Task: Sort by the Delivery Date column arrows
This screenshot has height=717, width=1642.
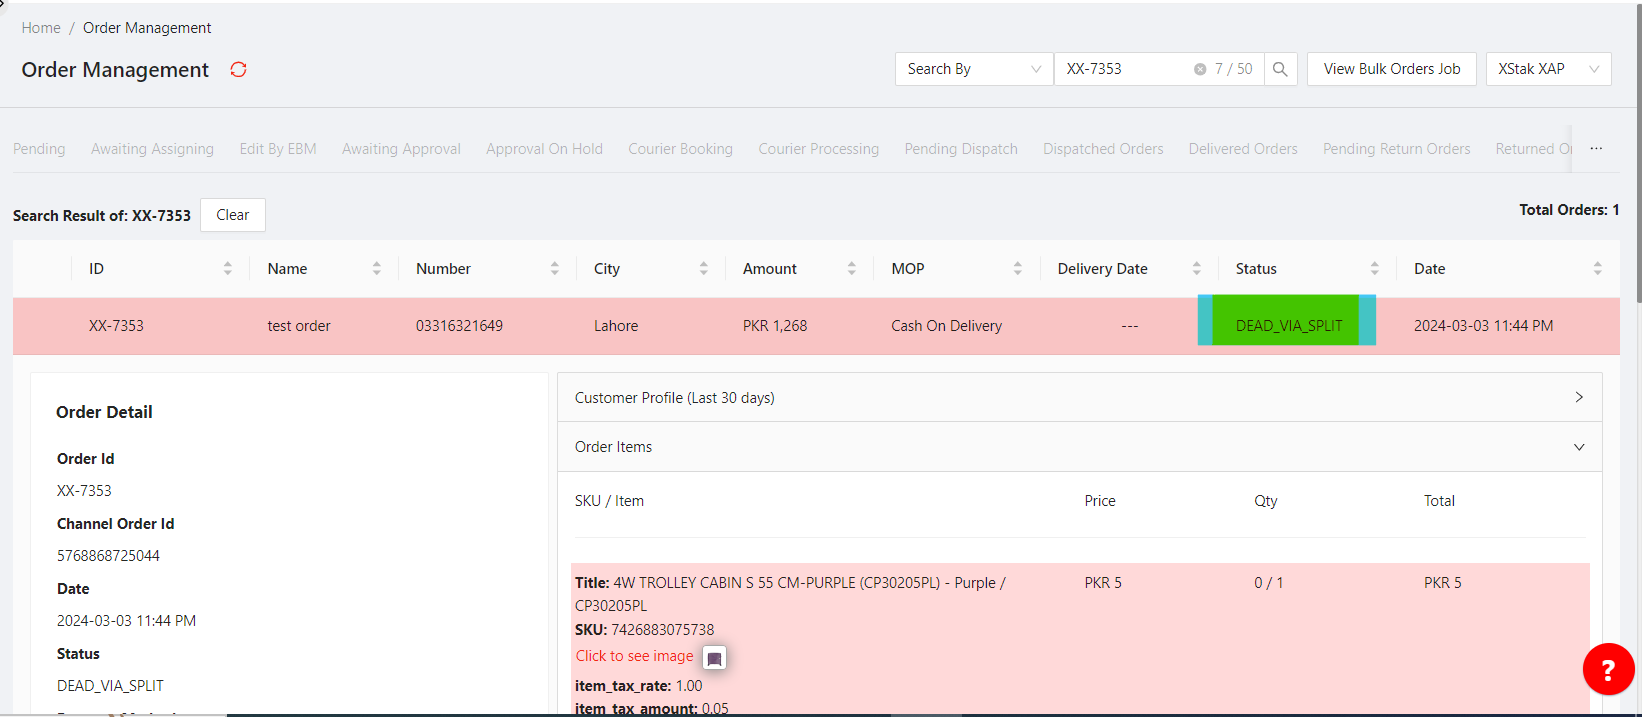Action: [x=1196, y=269]
